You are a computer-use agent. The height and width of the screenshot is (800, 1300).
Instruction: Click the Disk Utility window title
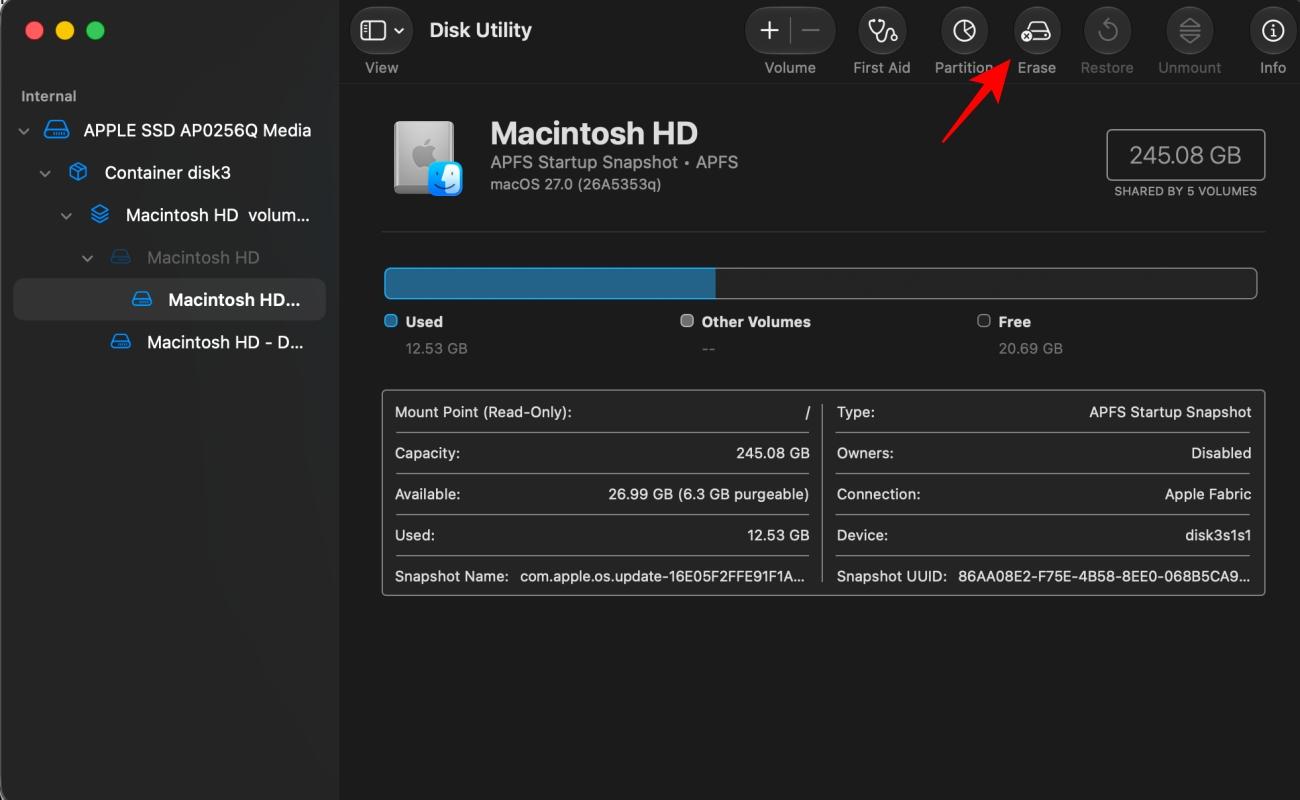click(x=480, y=30)
